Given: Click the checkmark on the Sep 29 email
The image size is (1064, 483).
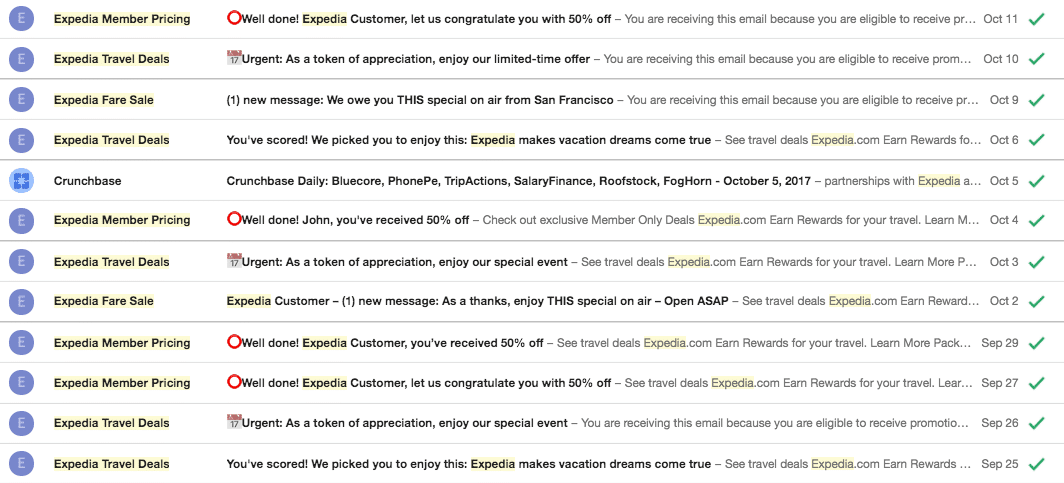Looking at the screenshot, I should coord(1036,343).
